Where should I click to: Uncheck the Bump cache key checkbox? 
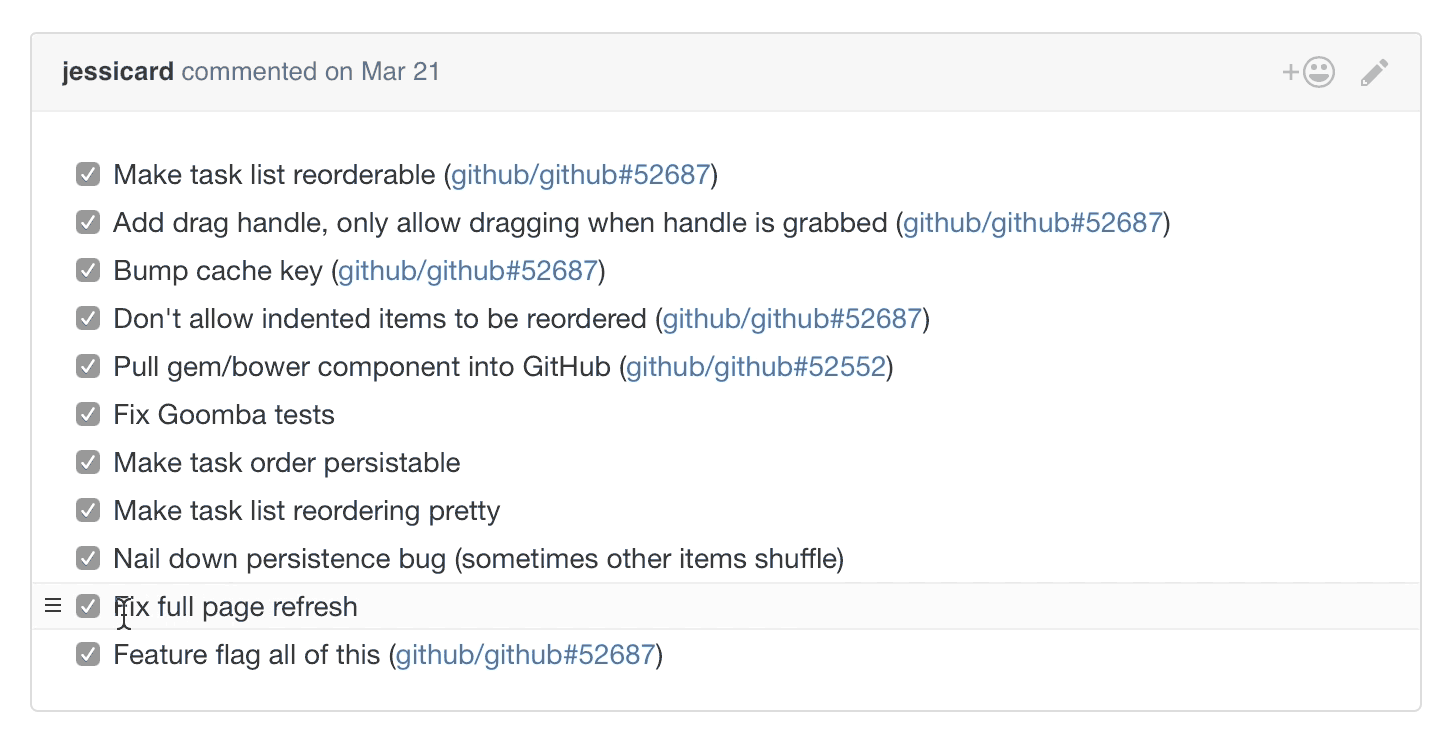88,270
